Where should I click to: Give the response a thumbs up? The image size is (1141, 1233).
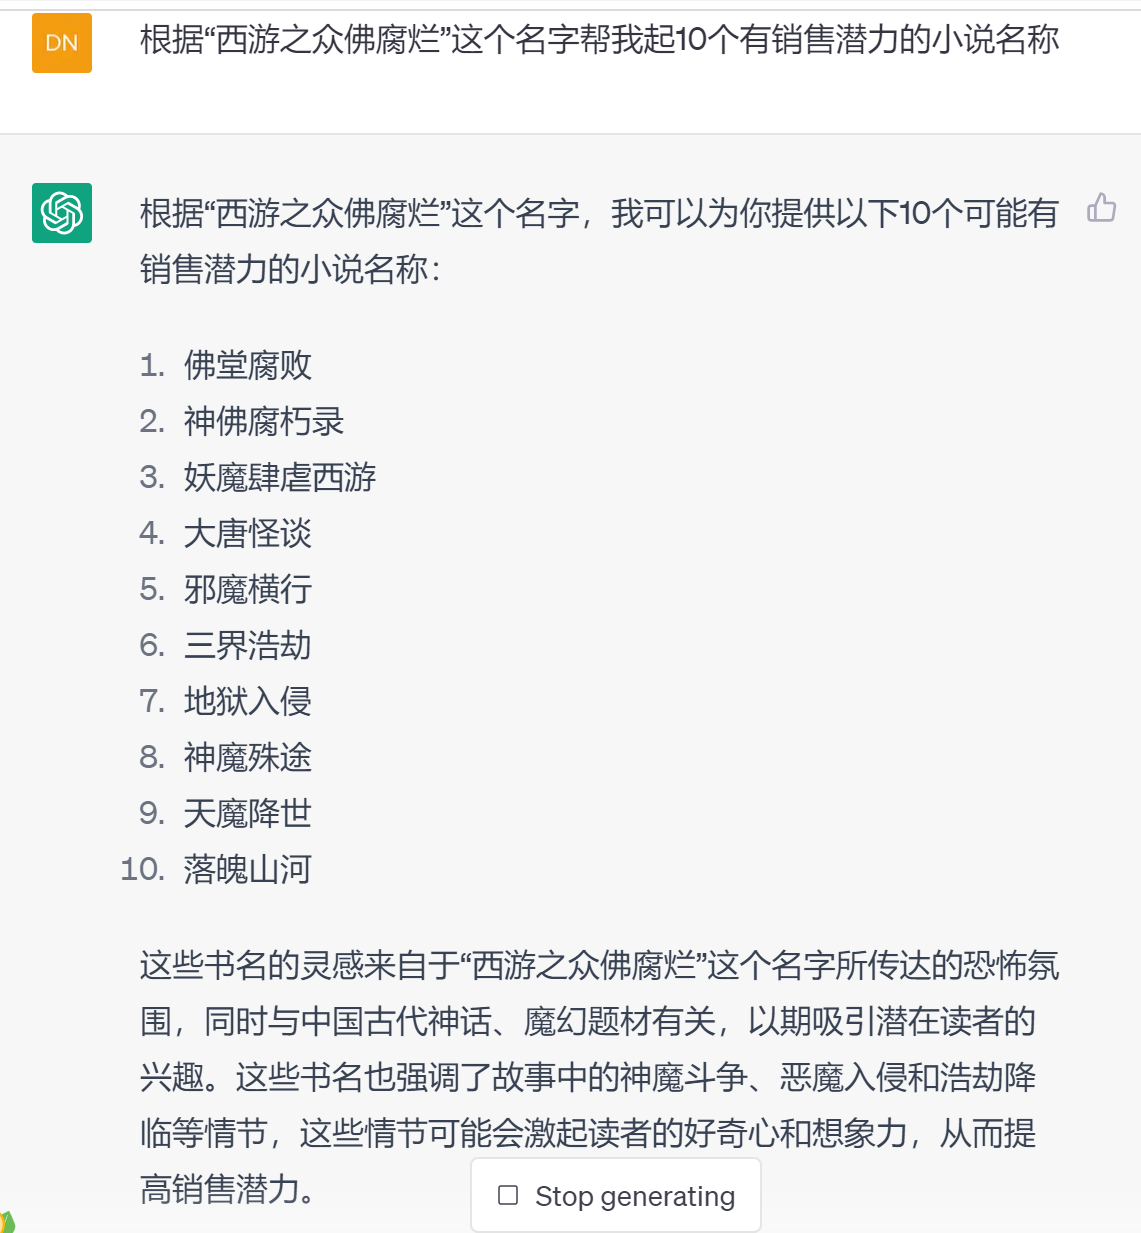[x=1101, y=208]
